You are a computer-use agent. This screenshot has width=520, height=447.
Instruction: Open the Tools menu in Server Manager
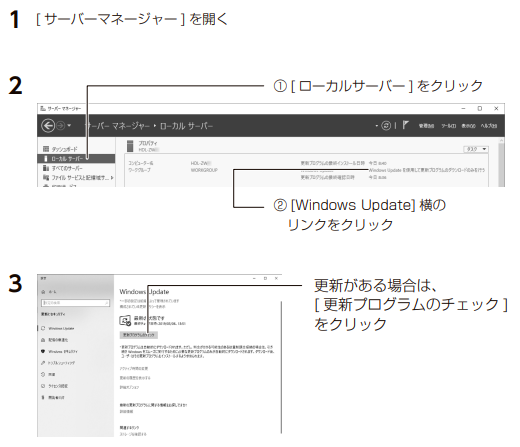[x=448, y=126]
